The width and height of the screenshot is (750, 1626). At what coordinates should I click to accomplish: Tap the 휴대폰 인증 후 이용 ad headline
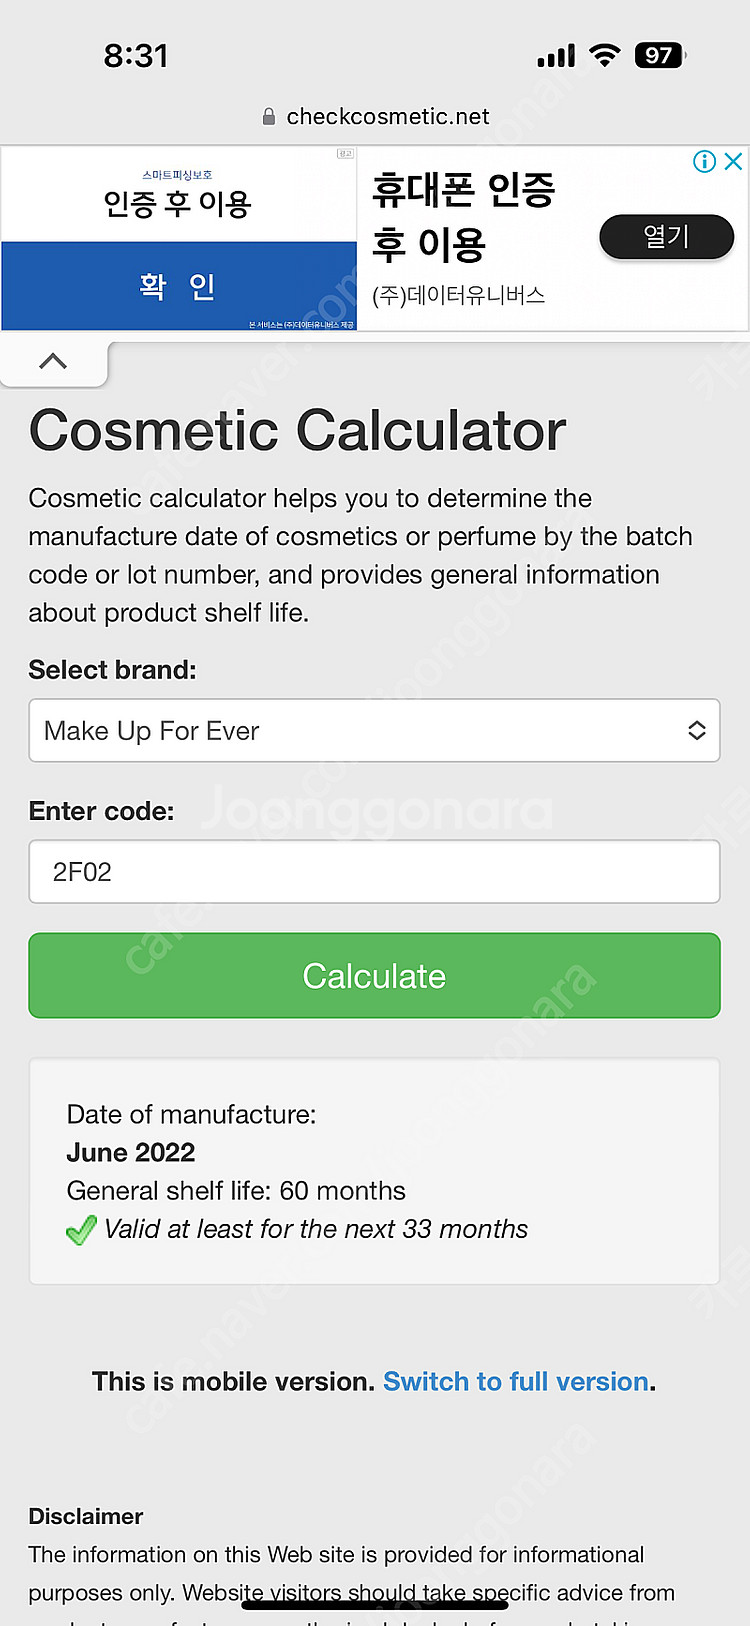point(463,217)
